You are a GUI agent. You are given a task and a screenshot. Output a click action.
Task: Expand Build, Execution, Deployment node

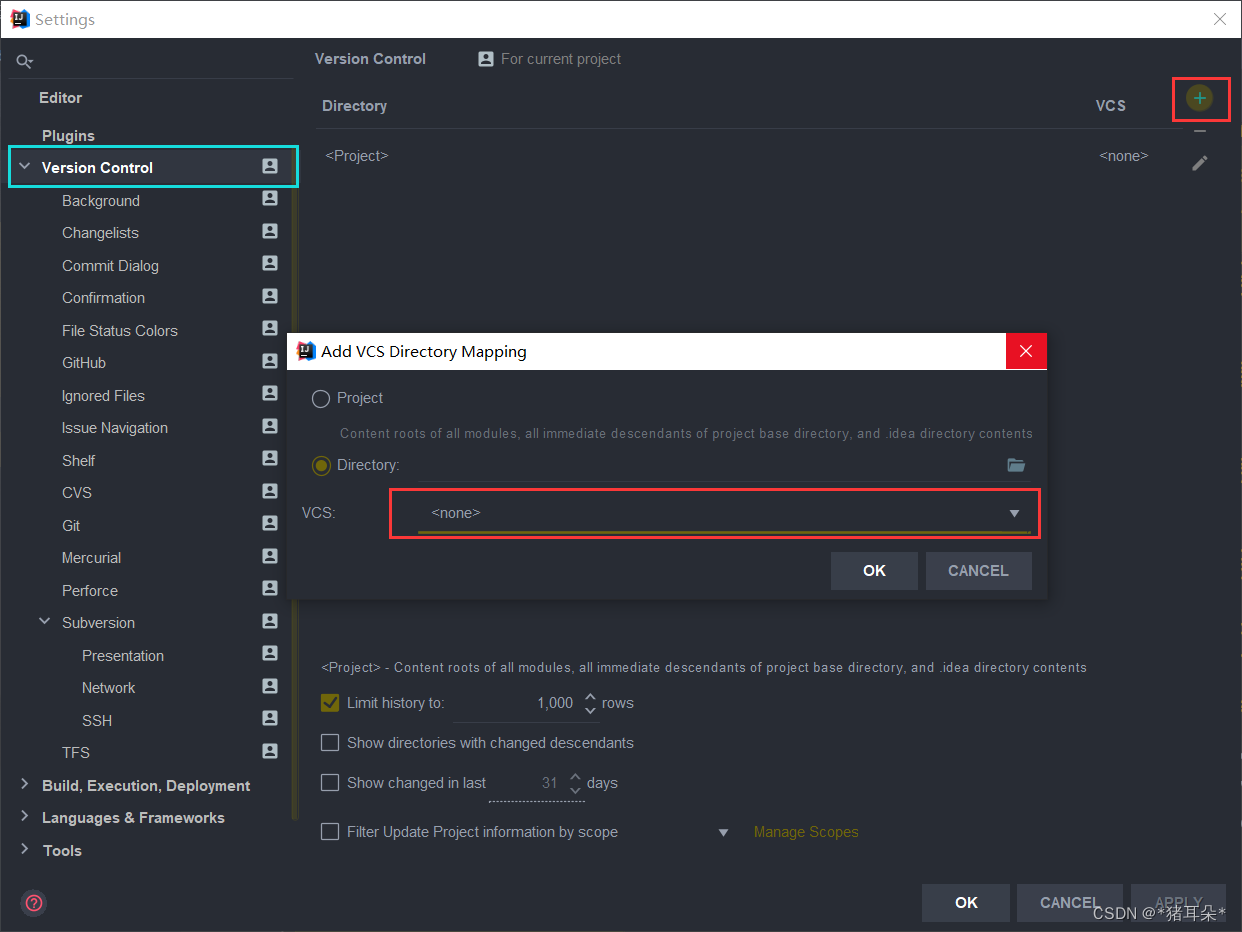pos(25,785)
